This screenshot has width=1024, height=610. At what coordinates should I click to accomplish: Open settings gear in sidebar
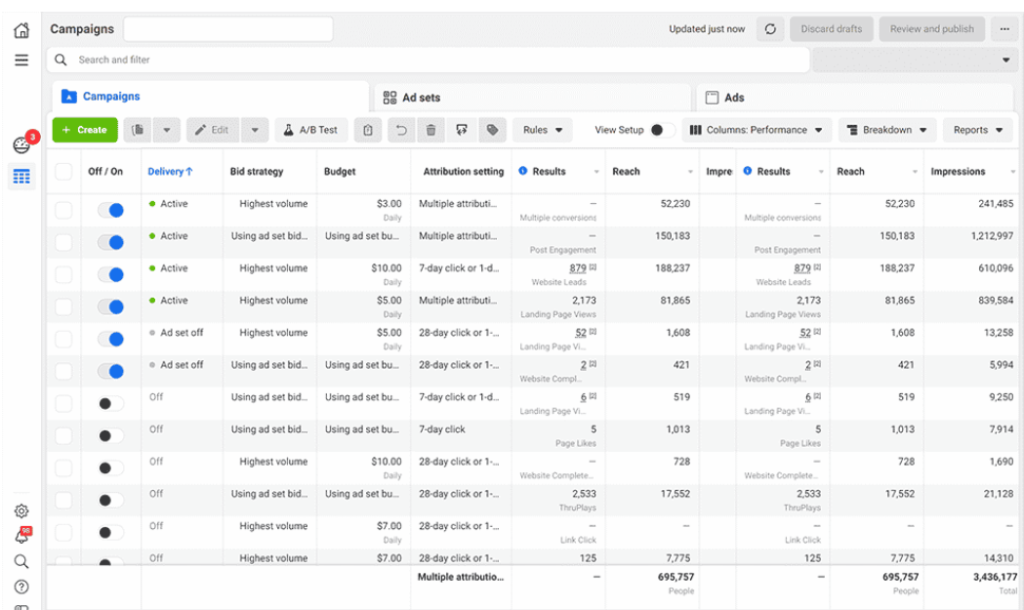tap(22, 511)
